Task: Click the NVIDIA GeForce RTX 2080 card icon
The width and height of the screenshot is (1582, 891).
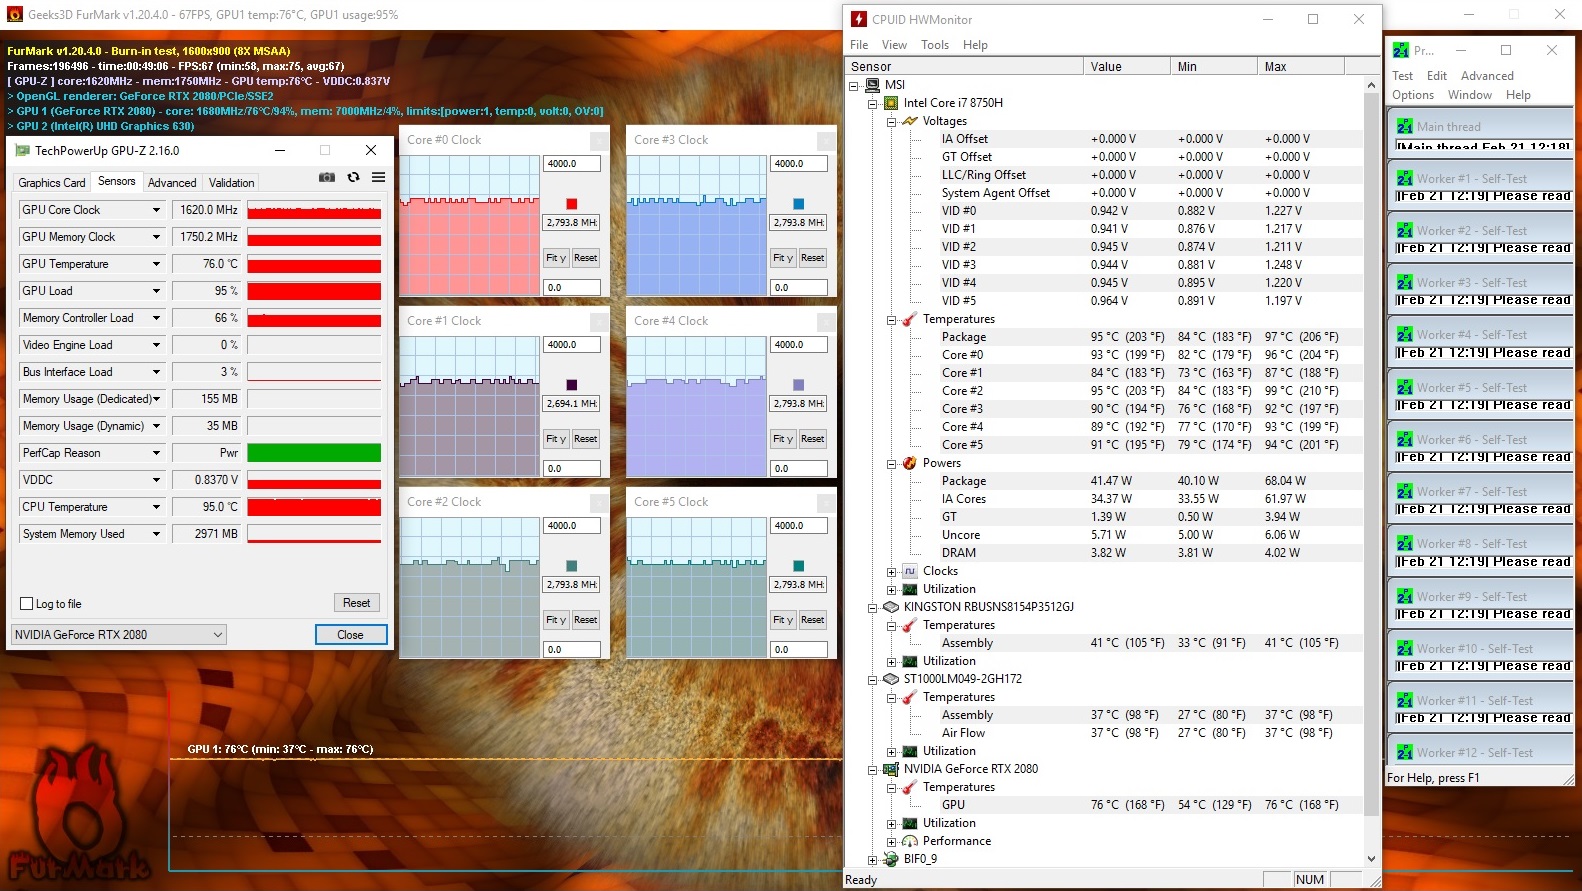Action: coord(891,770)
